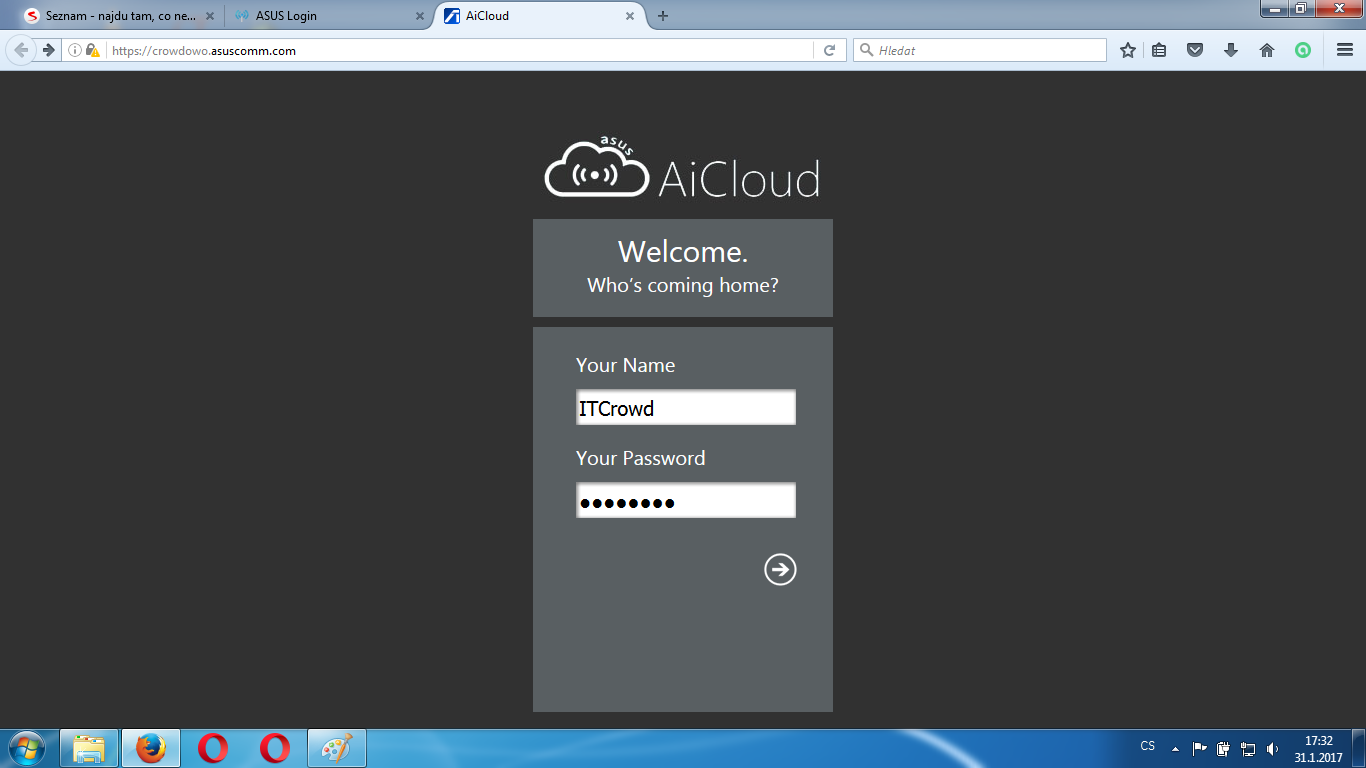Click the padlock warning icon in address bar
Image resolution: width=1366 pixels, height=768 pixels.
(x=92, y=50)
